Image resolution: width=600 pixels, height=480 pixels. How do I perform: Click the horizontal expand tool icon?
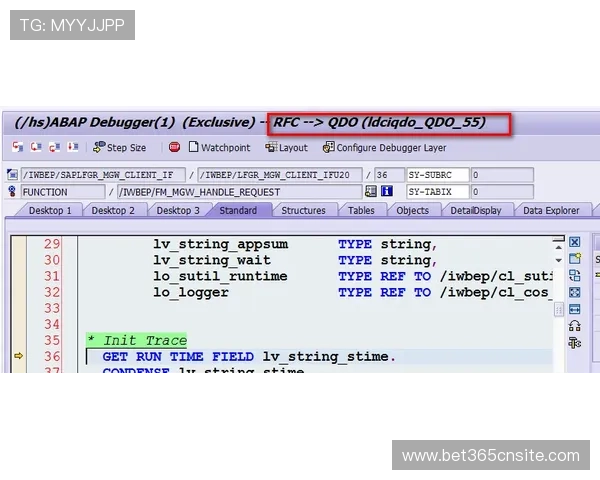coord(574,309)
